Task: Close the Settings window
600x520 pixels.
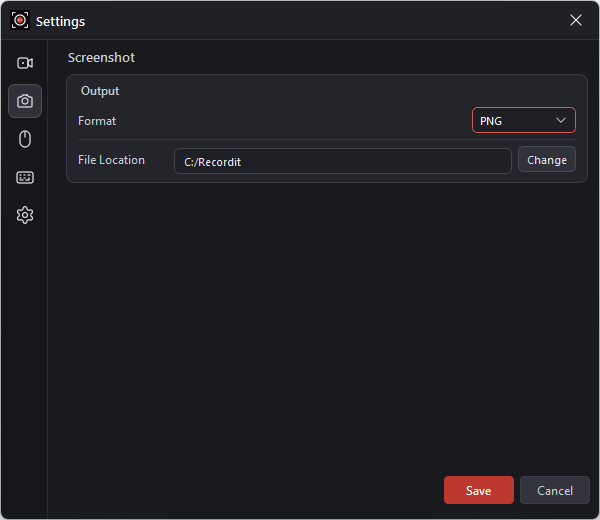Action: click(x=576, y=20)
